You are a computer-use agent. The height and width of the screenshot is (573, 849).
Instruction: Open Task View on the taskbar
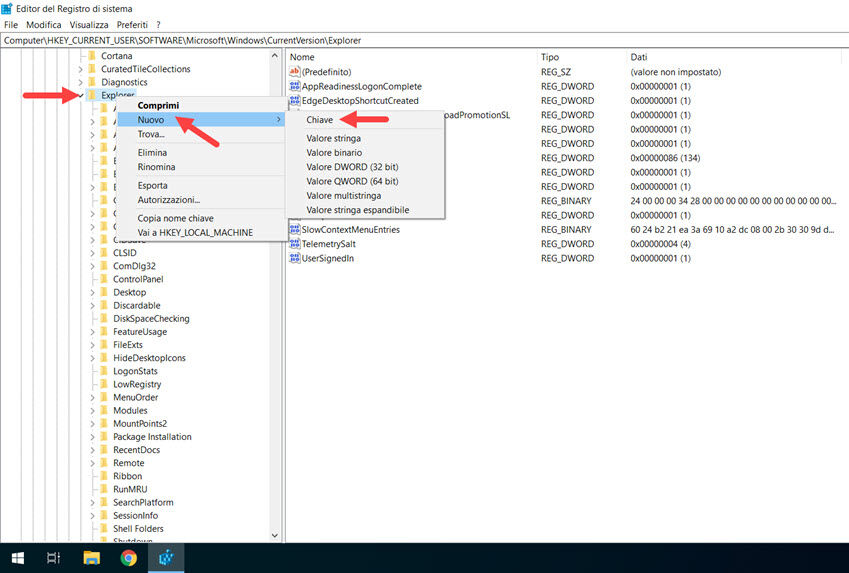53,558
